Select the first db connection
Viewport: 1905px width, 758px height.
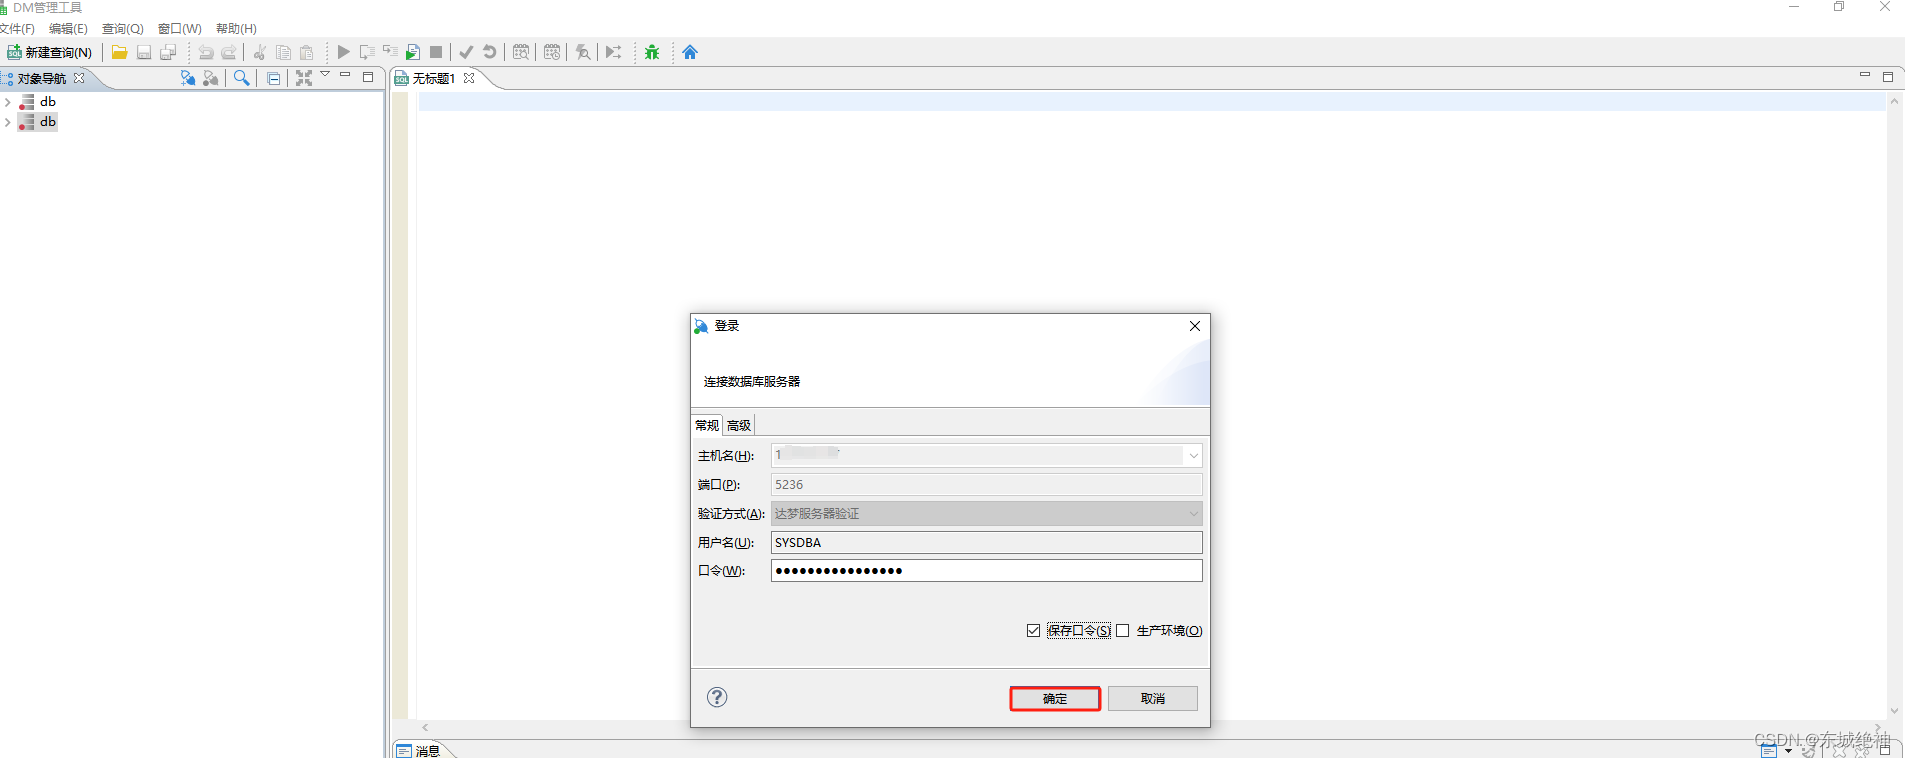coord(38,102)
